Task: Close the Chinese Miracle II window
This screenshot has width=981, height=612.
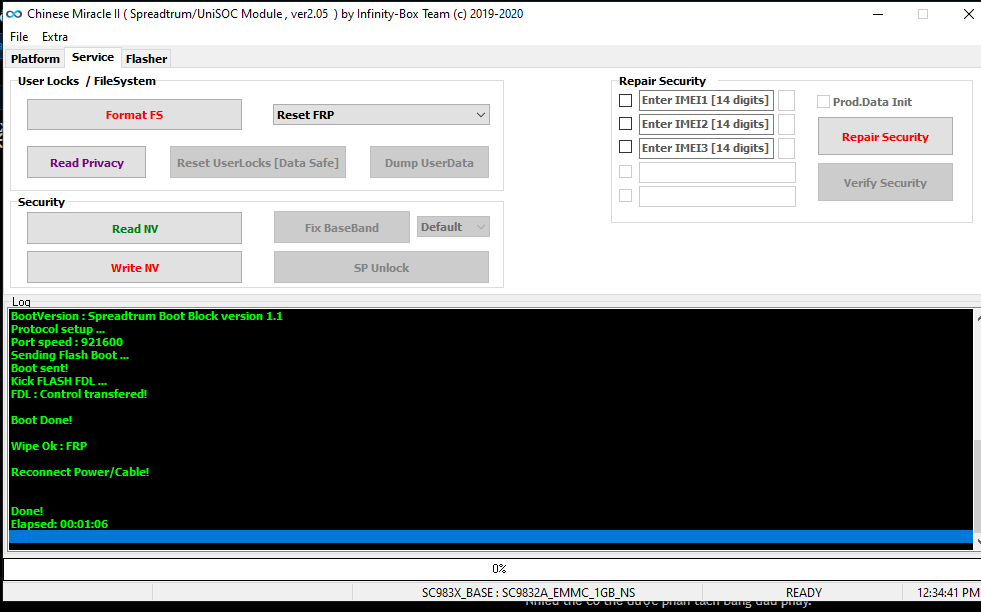Action: click(968, 14)
